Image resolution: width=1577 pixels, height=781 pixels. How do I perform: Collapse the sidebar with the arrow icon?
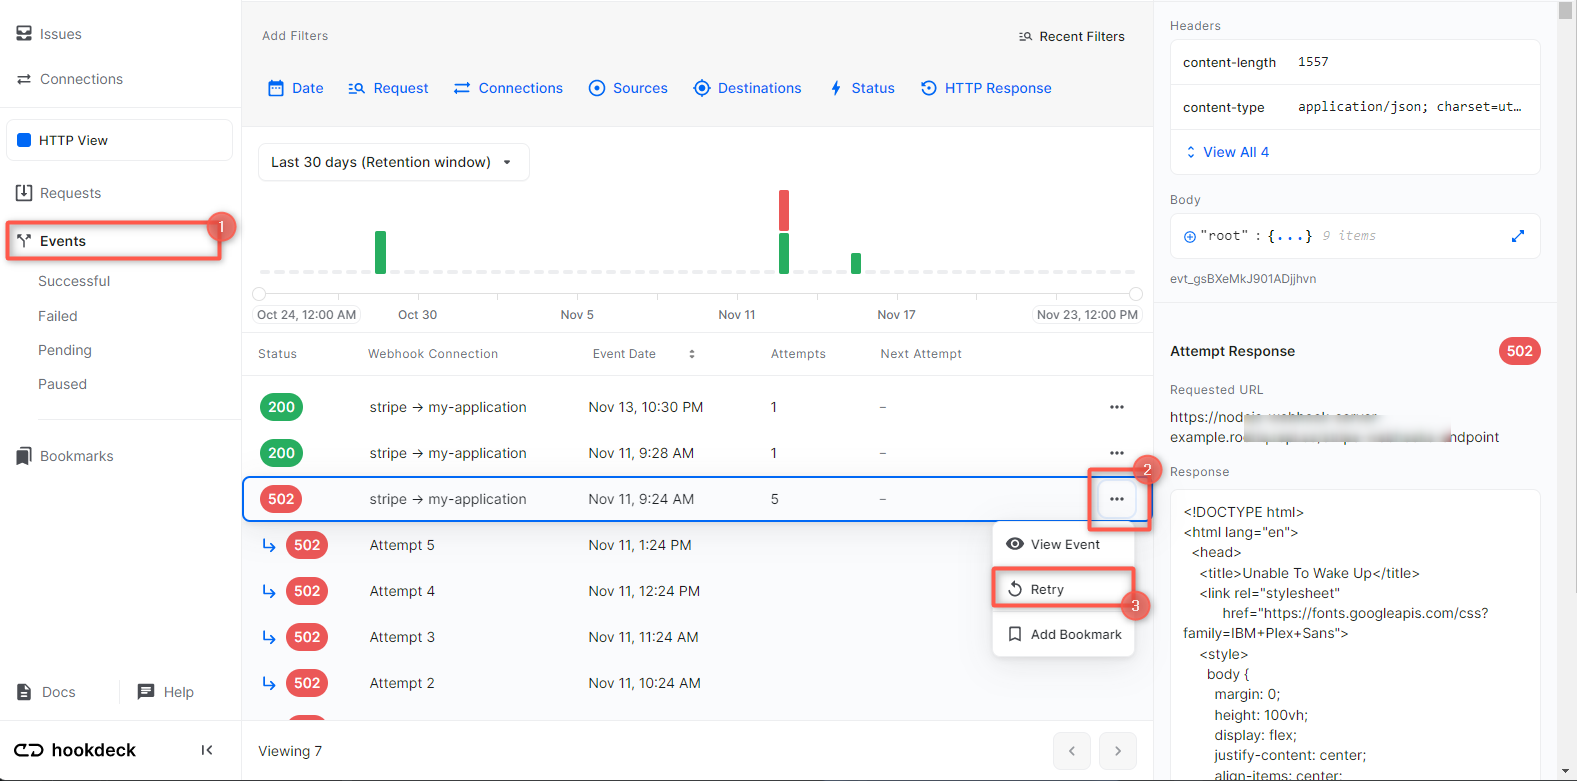[x=207, y=750]
